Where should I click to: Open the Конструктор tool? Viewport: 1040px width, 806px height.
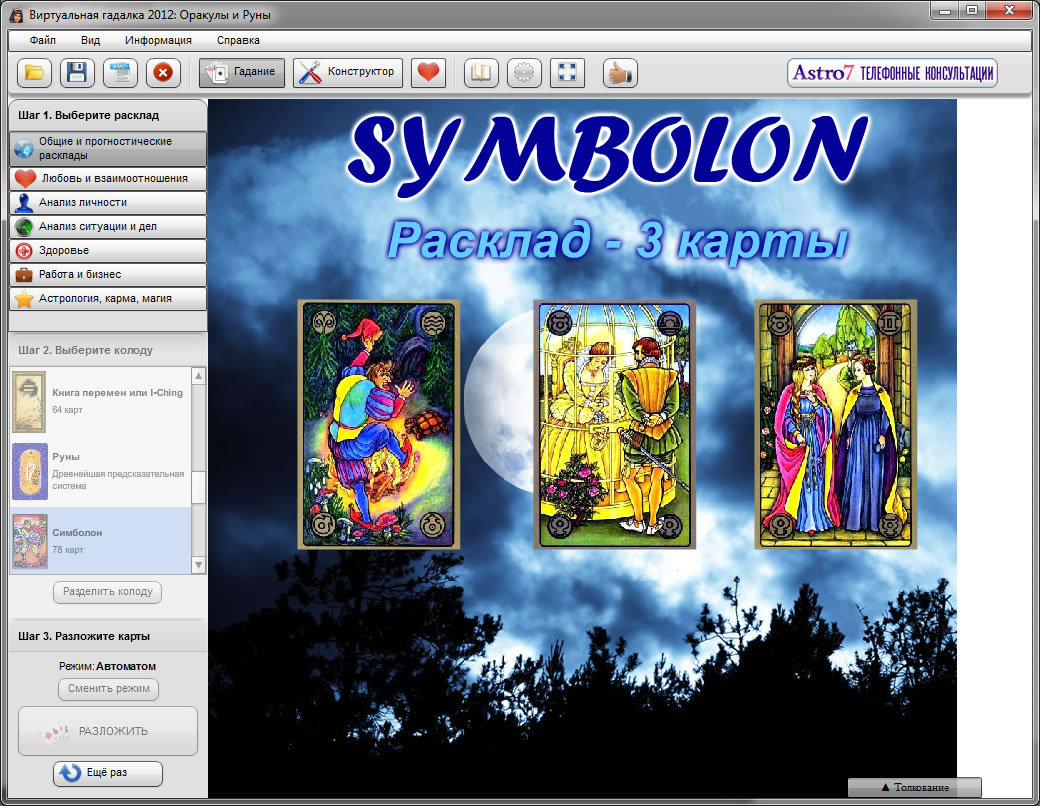(348, 72)
